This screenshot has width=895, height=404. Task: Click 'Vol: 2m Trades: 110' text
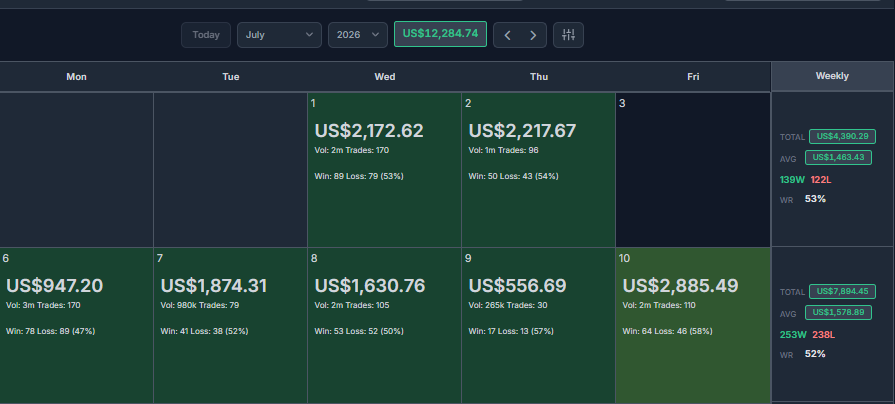click(659, 305)
